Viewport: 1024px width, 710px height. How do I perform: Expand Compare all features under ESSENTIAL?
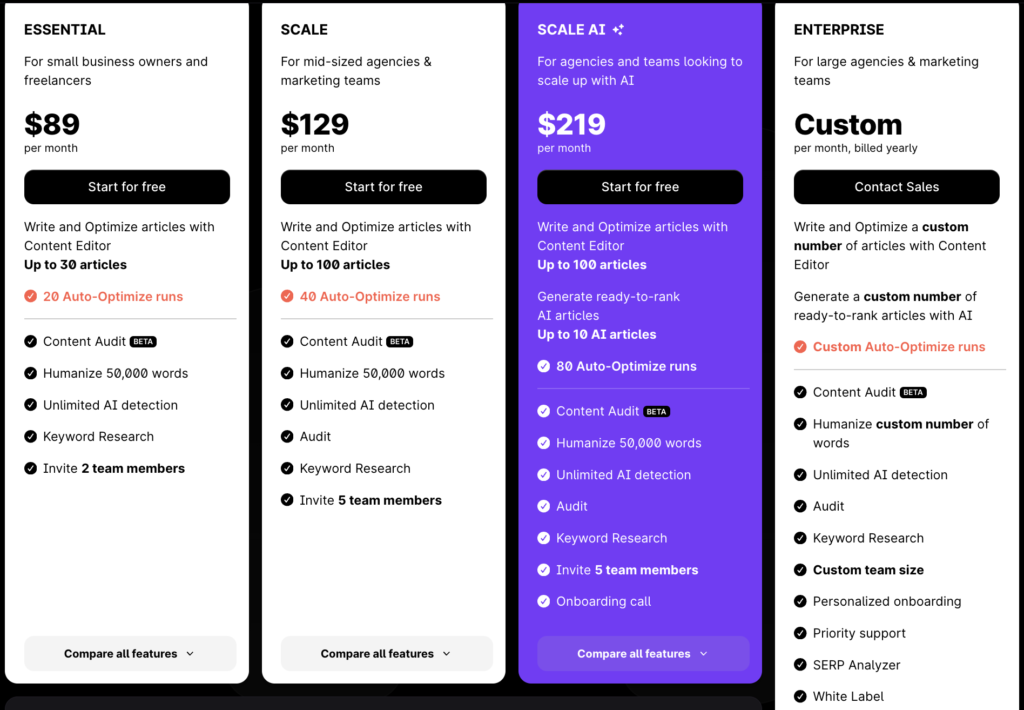click(129, 654)
